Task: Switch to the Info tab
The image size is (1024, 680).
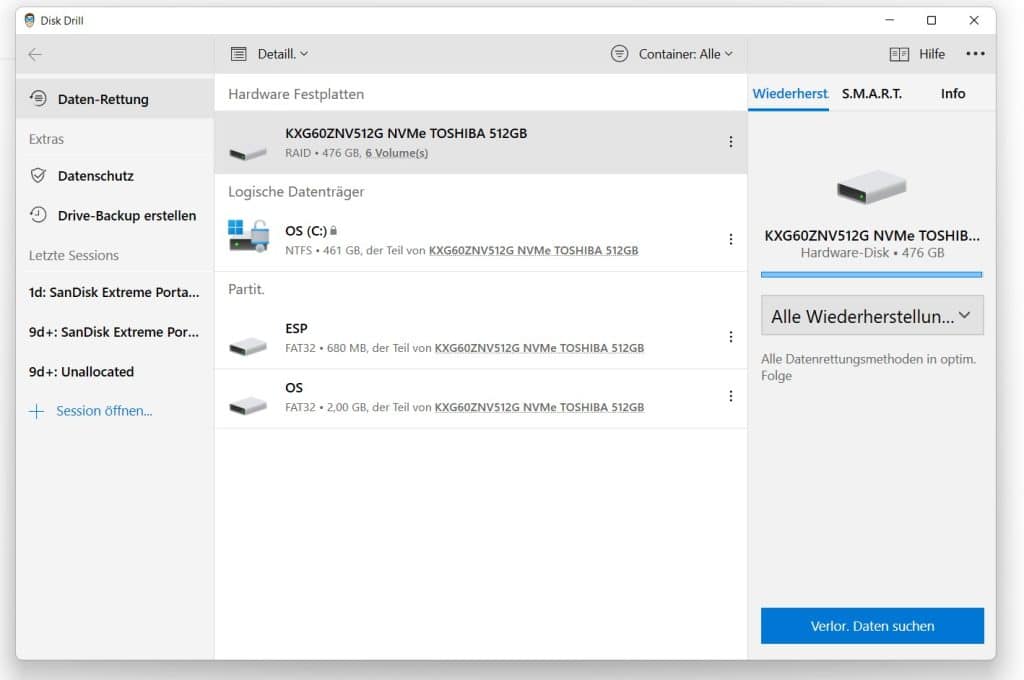Action: point(953,93)
